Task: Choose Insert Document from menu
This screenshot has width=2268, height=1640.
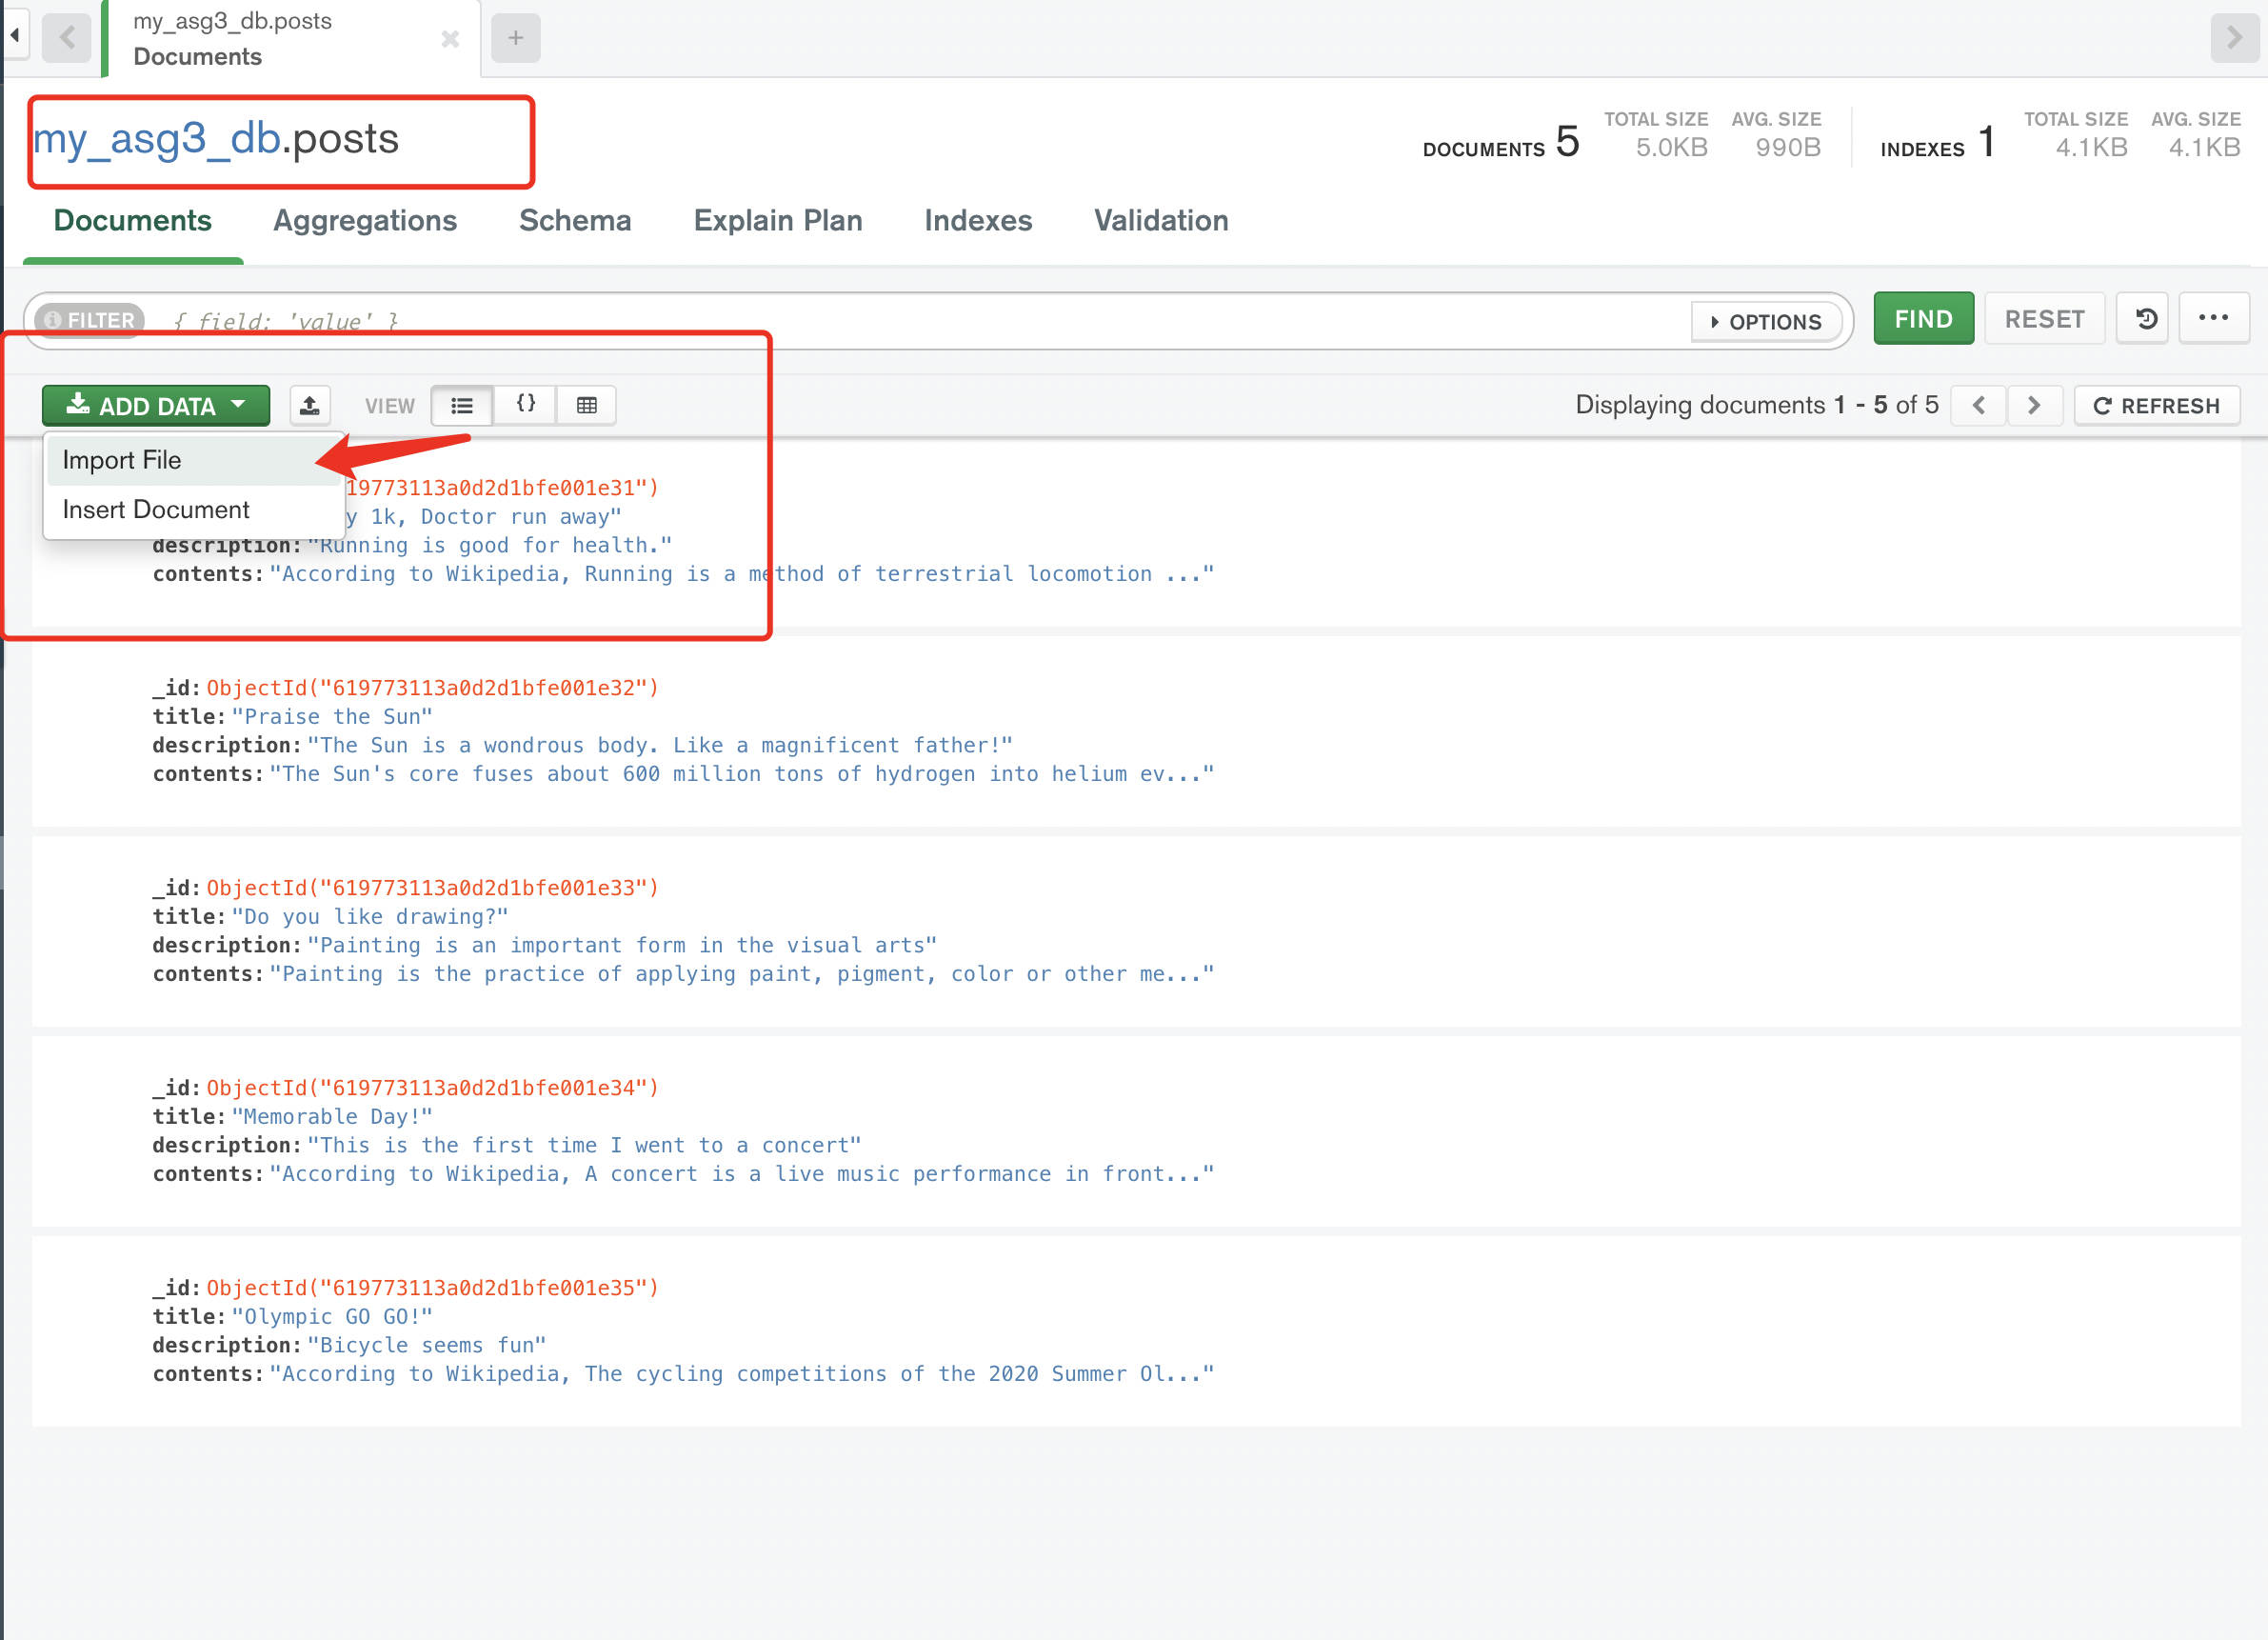Action: (x=194, y=510)
